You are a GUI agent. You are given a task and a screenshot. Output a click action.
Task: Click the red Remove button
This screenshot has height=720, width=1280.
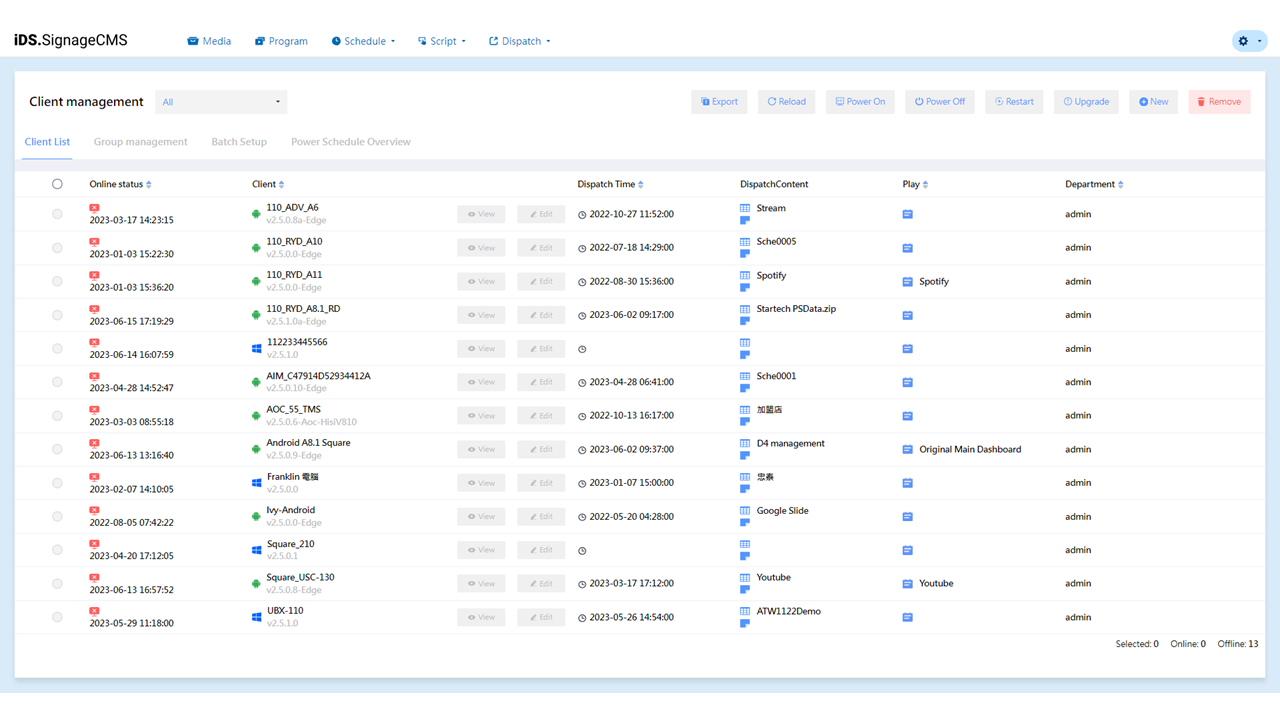pyautogui.click(x=1219, y=102)
